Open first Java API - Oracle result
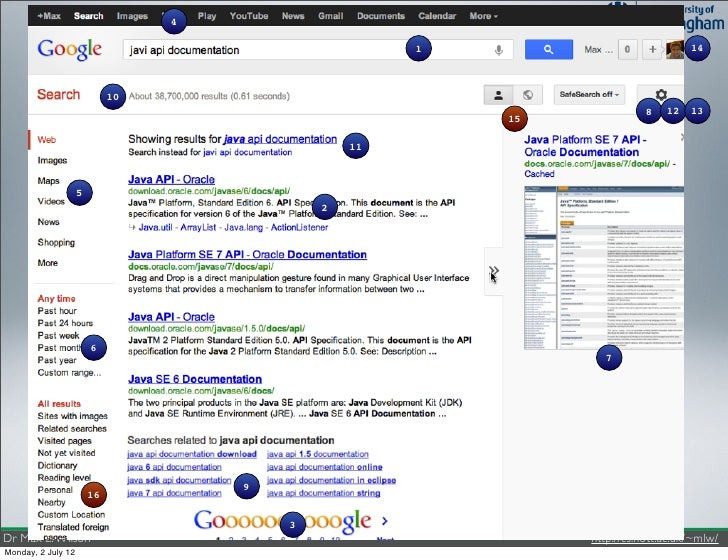 [x=171, y=179]
